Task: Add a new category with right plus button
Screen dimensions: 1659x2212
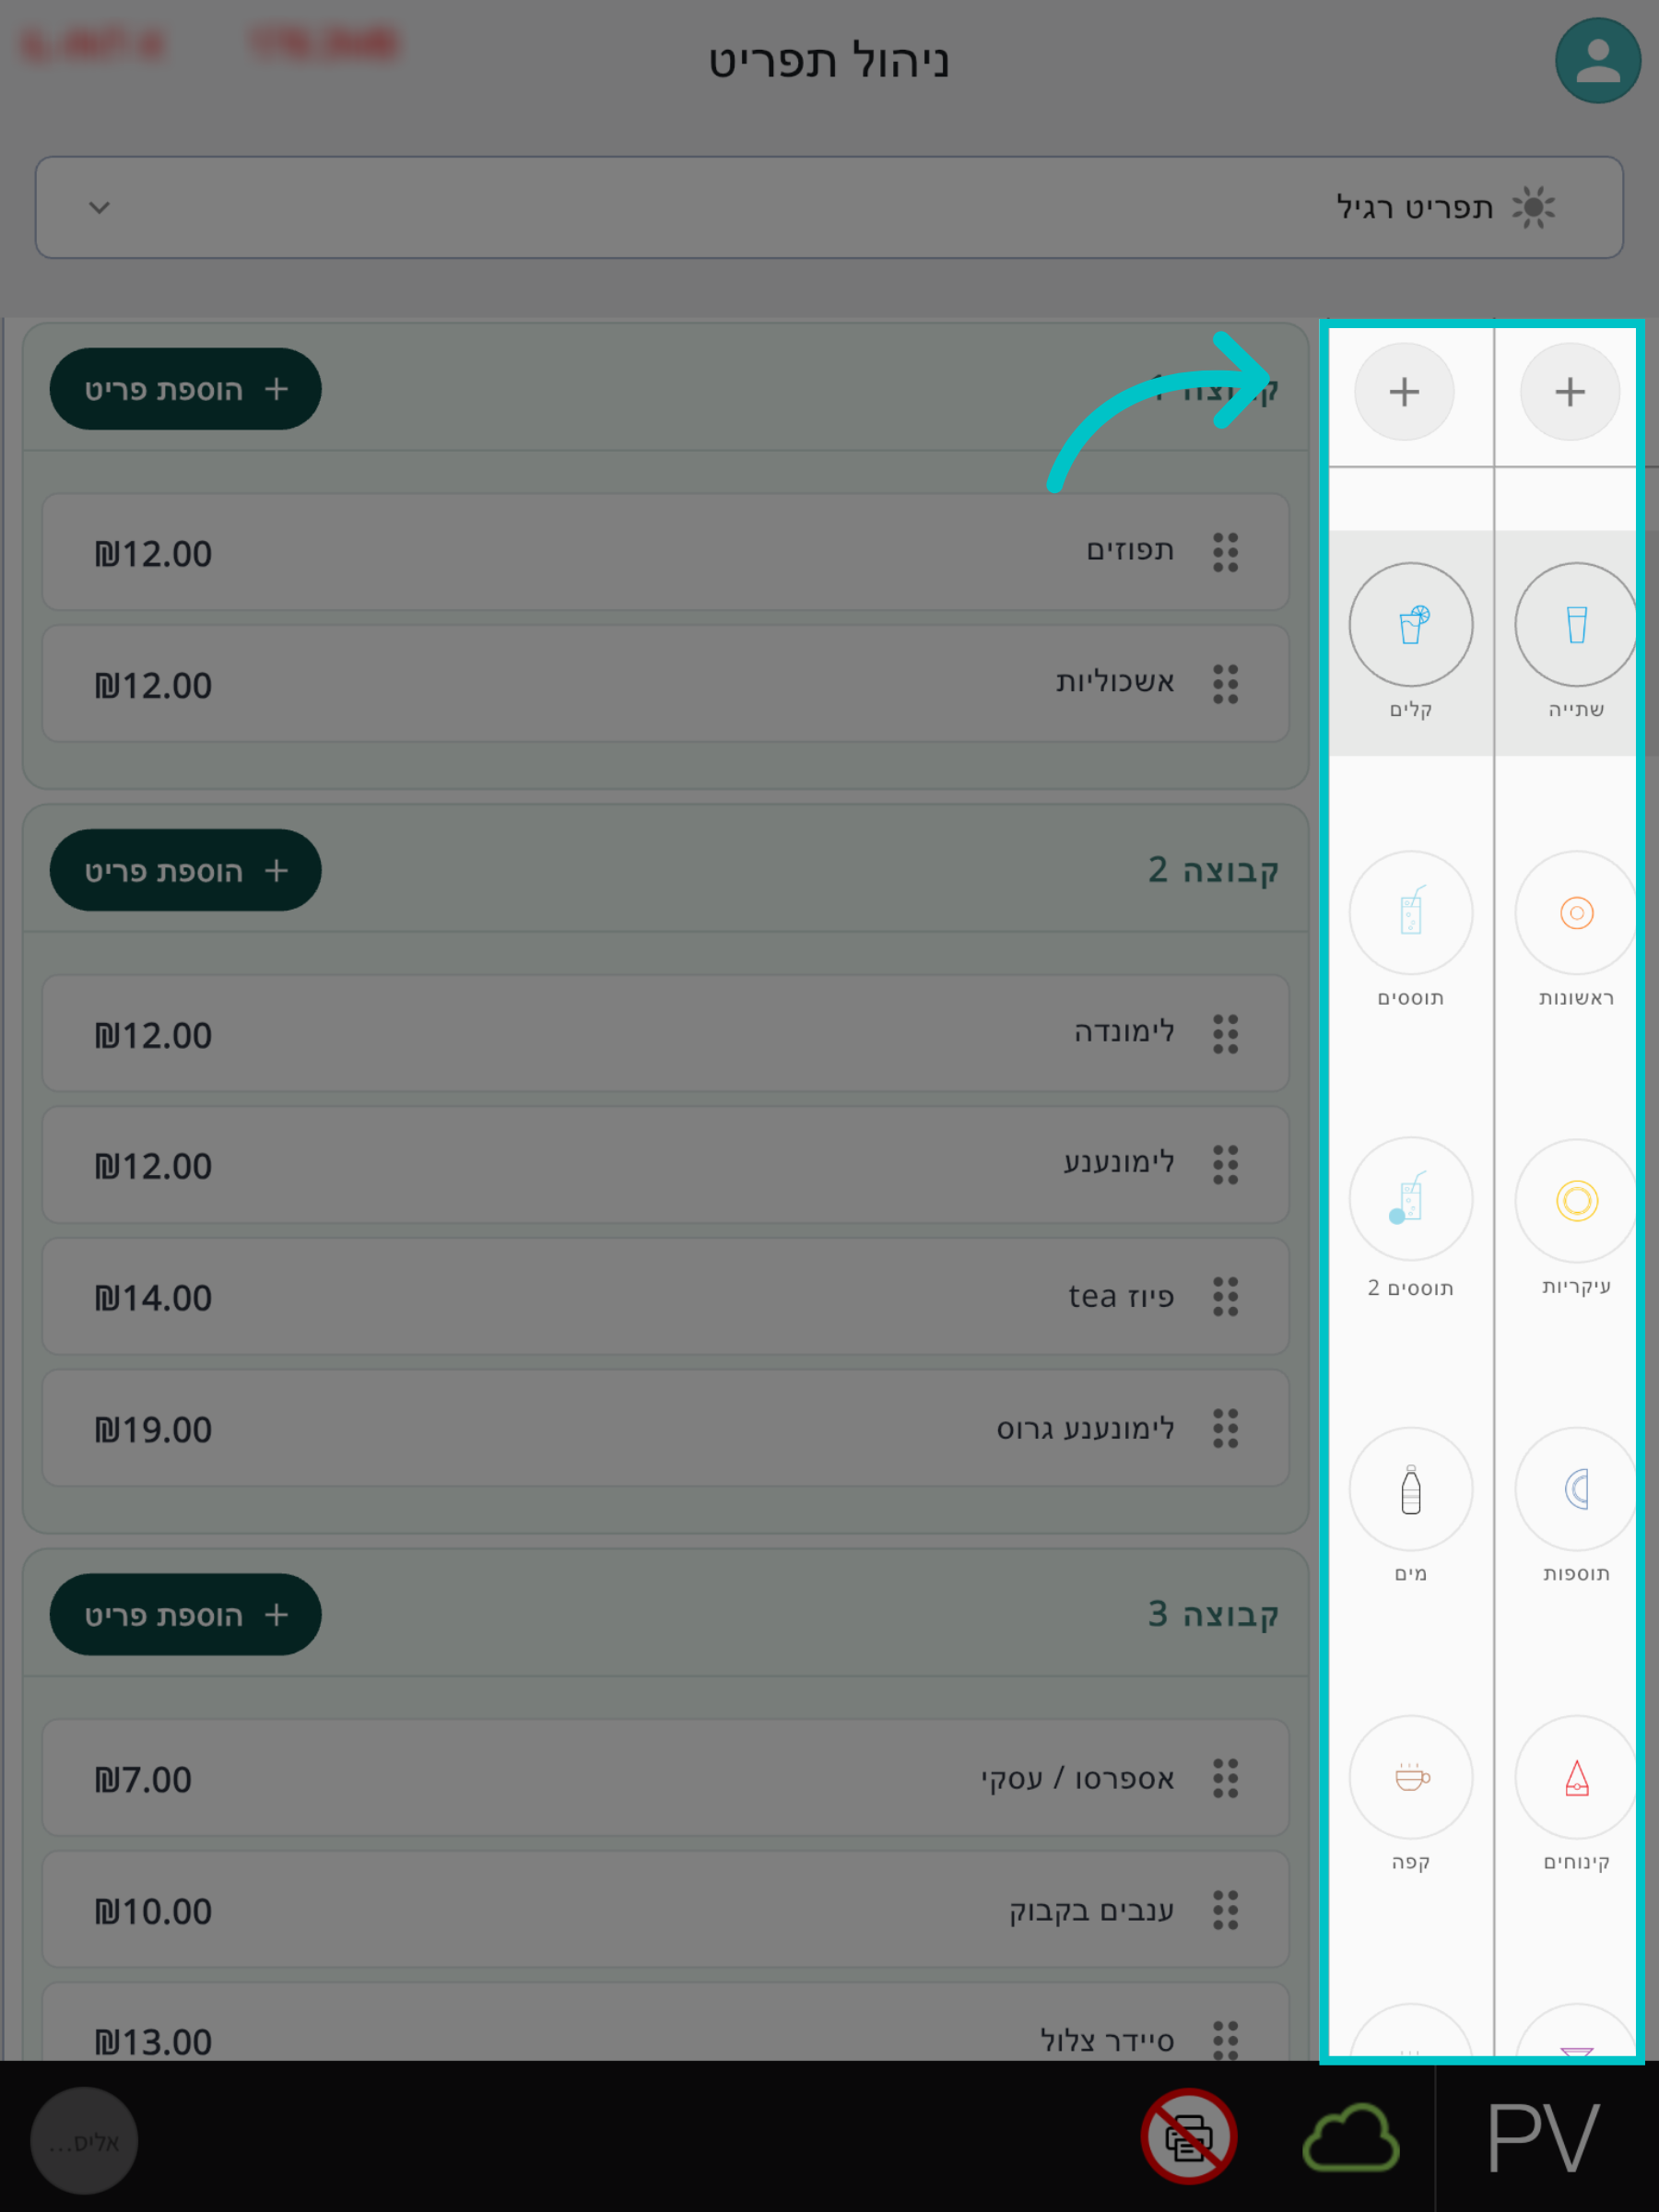Action: [x=1569, y=391]
